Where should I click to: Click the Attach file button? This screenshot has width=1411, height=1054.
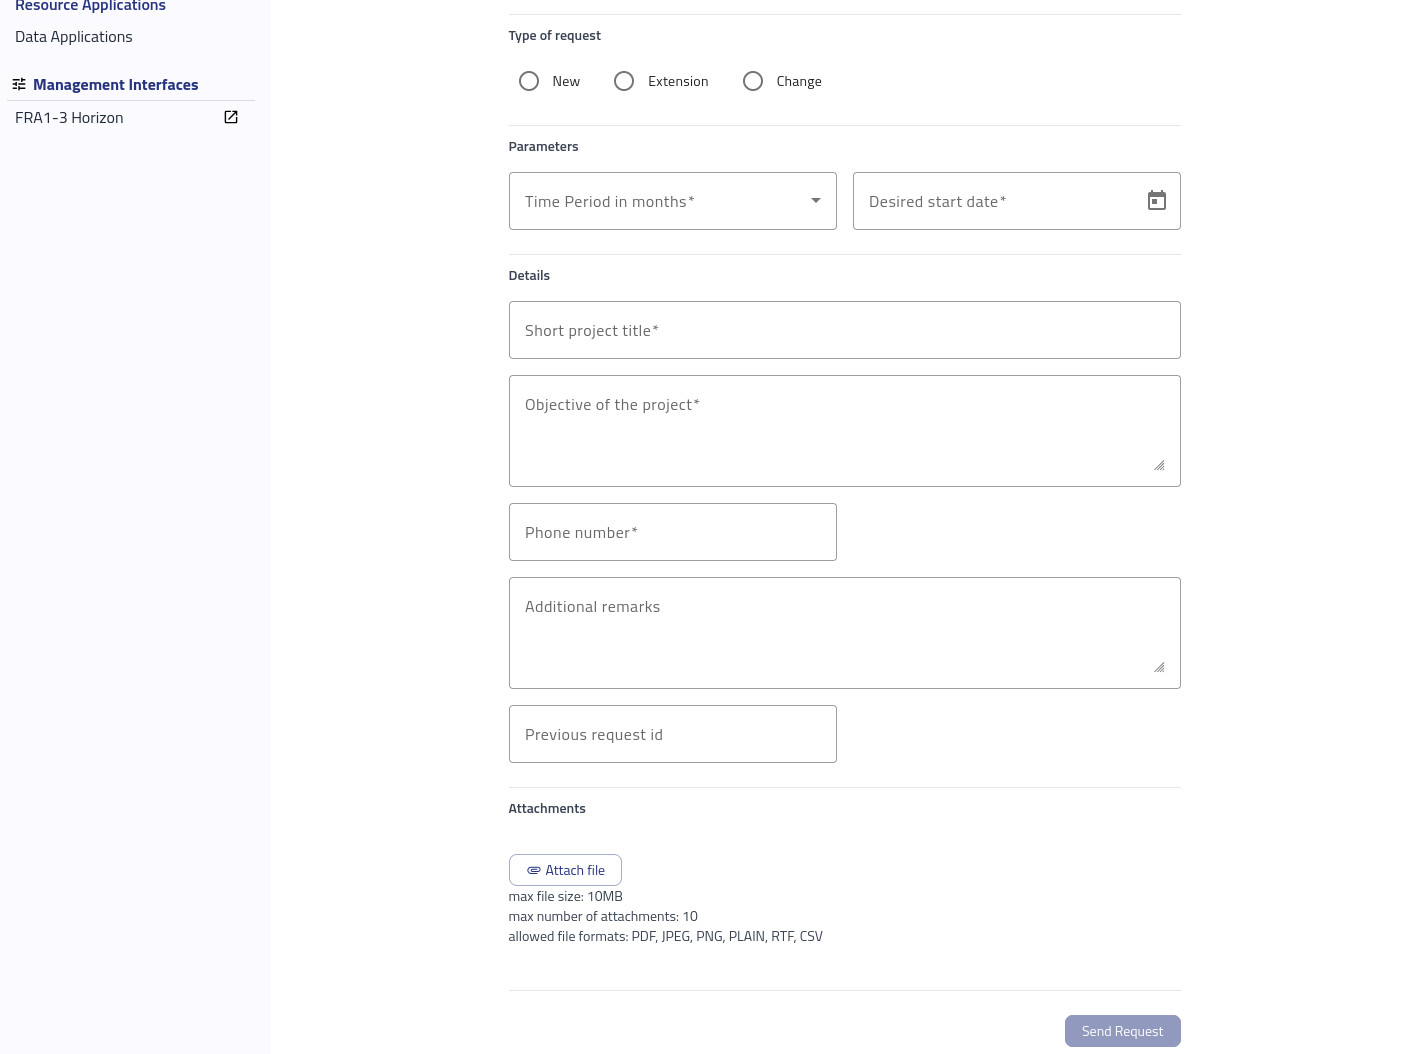coord(565,870)
